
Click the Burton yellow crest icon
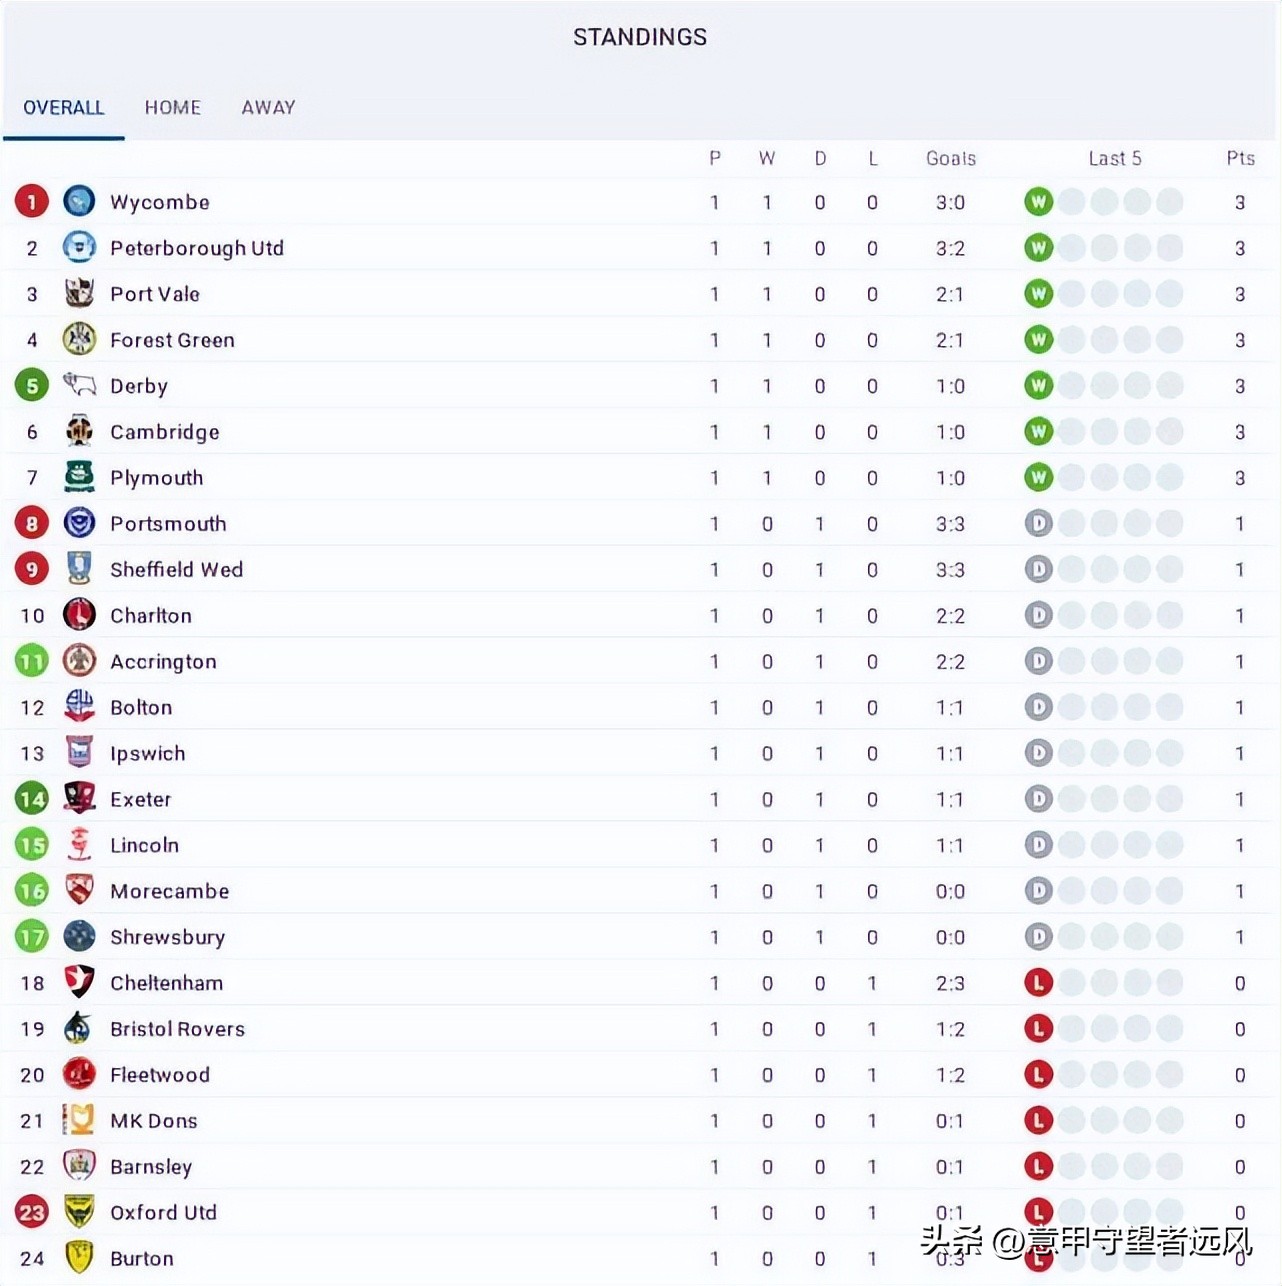79,1257
